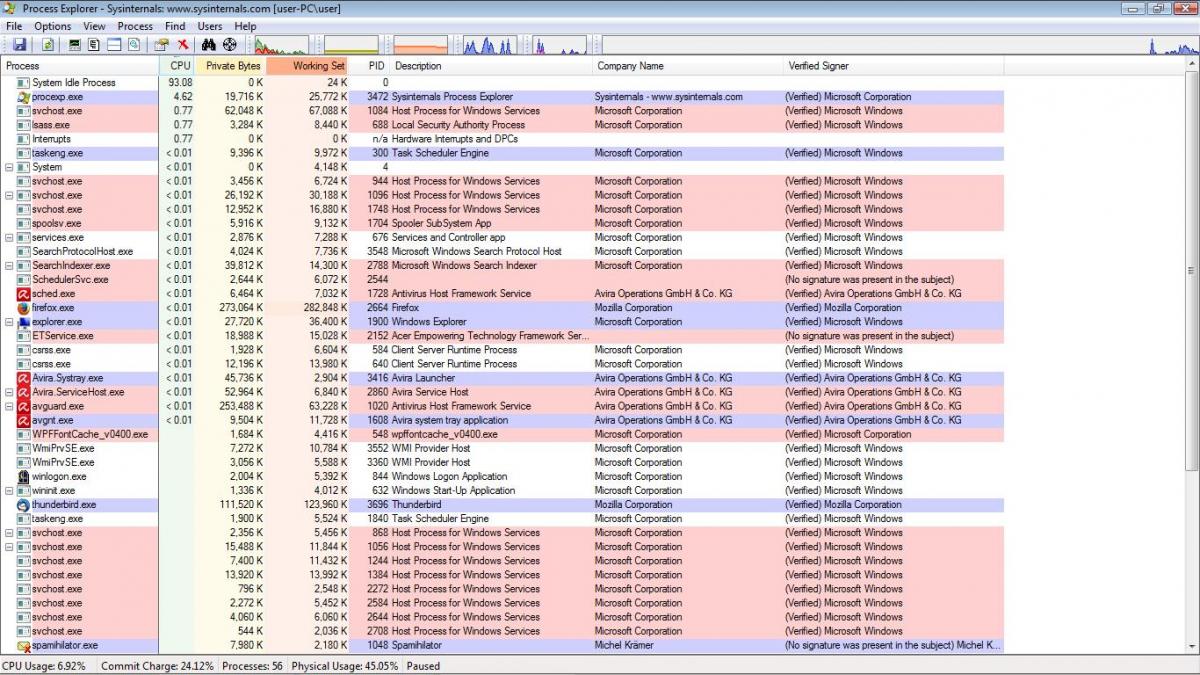Click the Thunderbird icon beside thunderbird.exe

tap(24, 505)
